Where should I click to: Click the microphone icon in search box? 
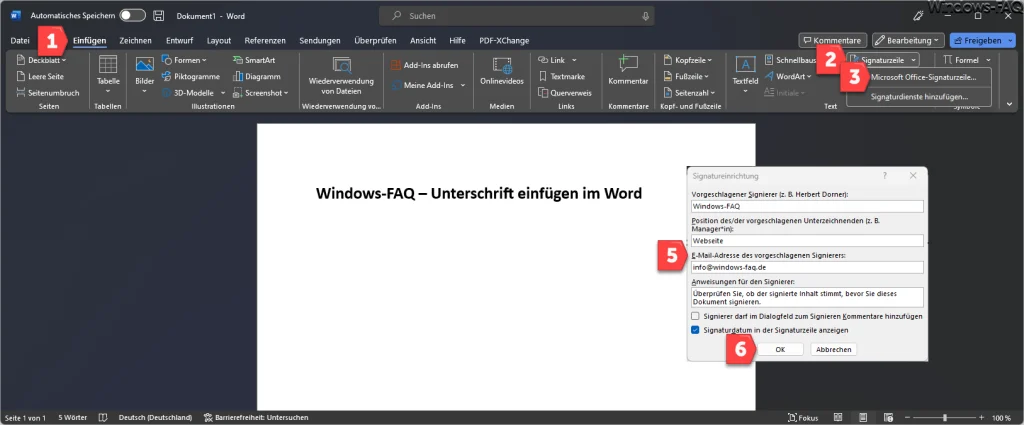click(x=646, y=16)
